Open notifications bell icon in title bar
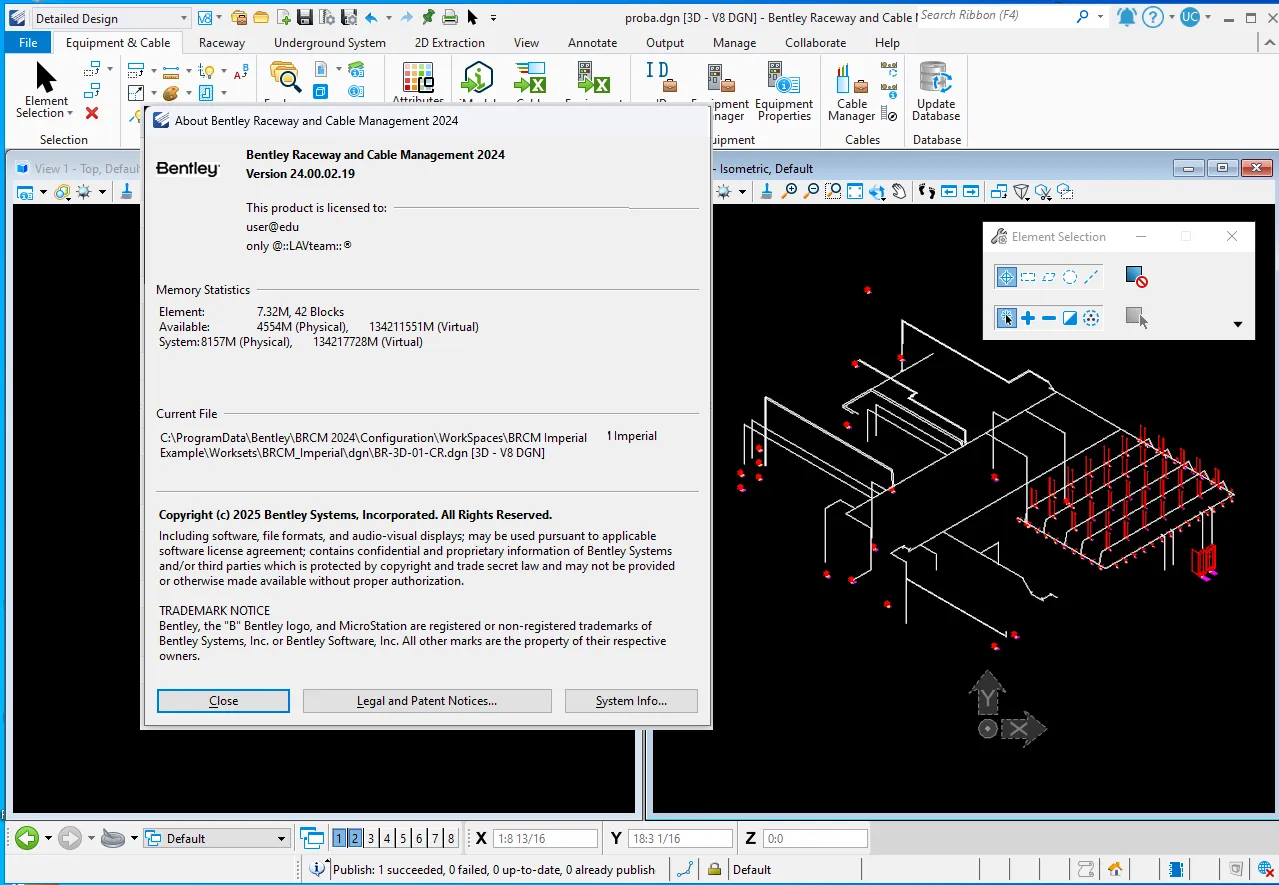 [1127, 17]
